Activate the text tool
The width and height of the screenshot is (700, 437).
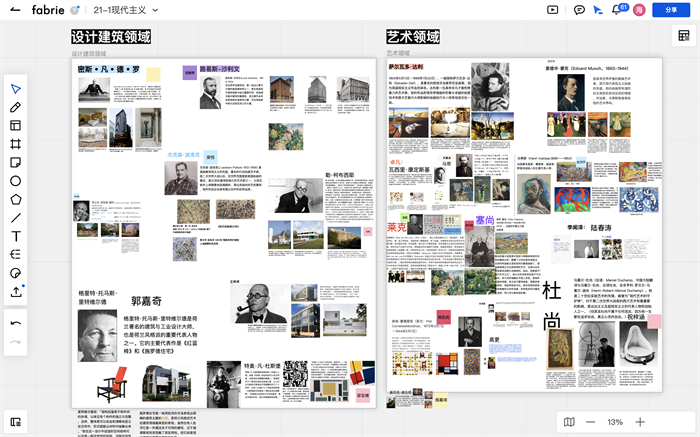point(16,236)
